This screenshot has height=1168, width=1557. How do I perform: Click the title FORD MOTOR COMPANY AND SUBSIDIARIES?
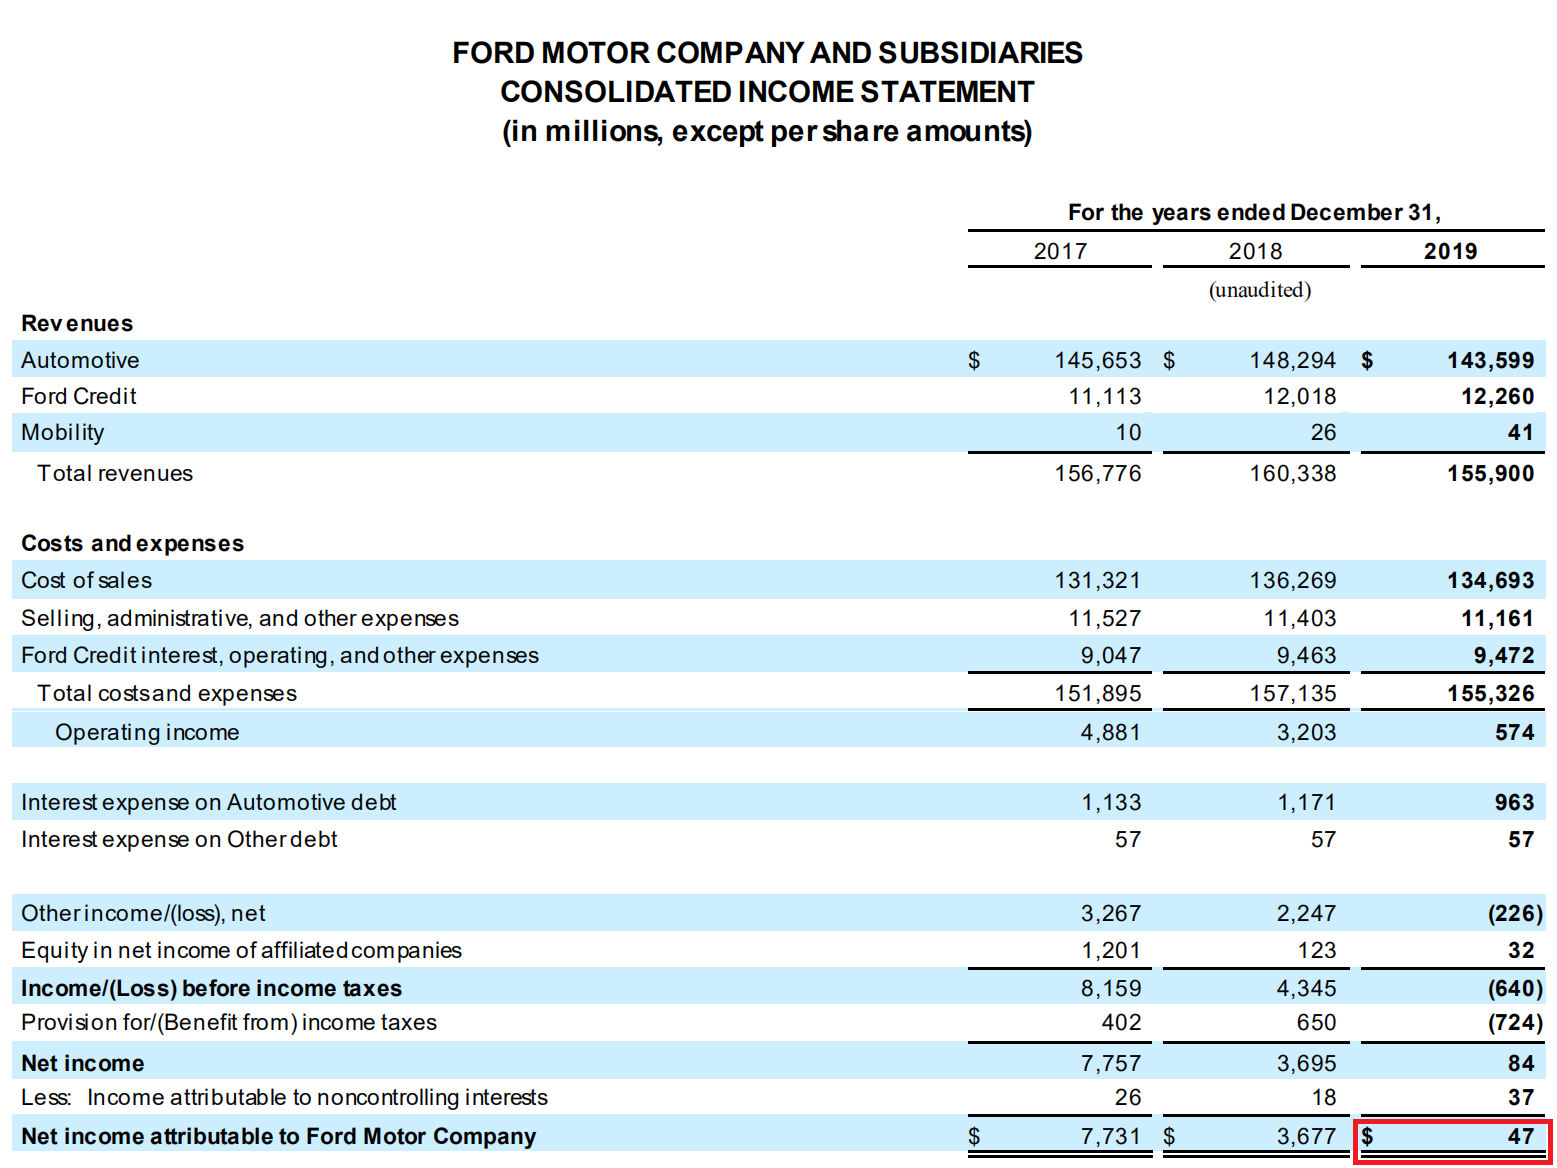pyautogui.click(x=767, y=53)
